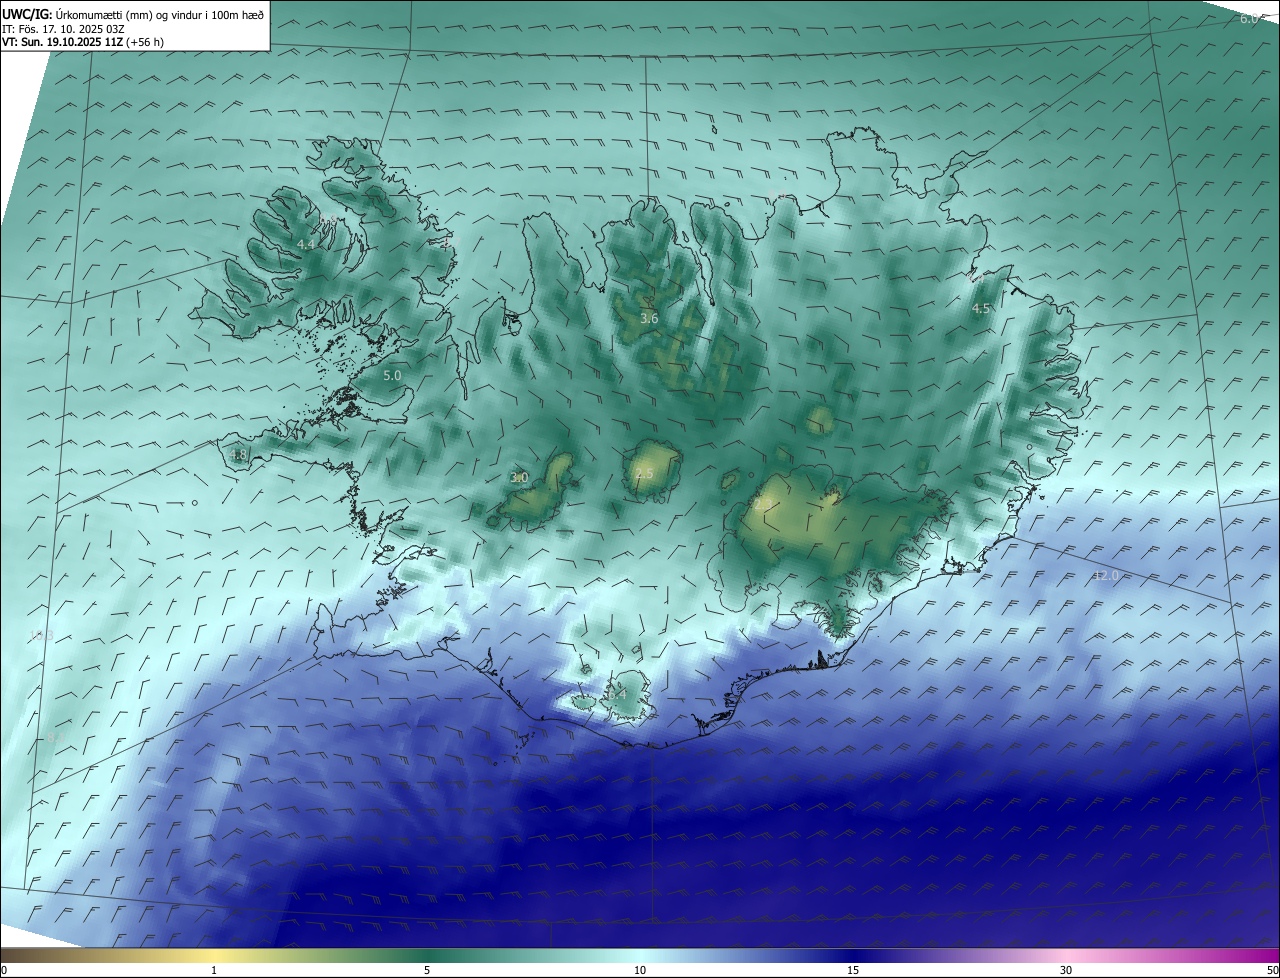Click the '2.5' value on the central glacier
The height and width of the screenshot is (978, 1280).
tap(644, 473)
